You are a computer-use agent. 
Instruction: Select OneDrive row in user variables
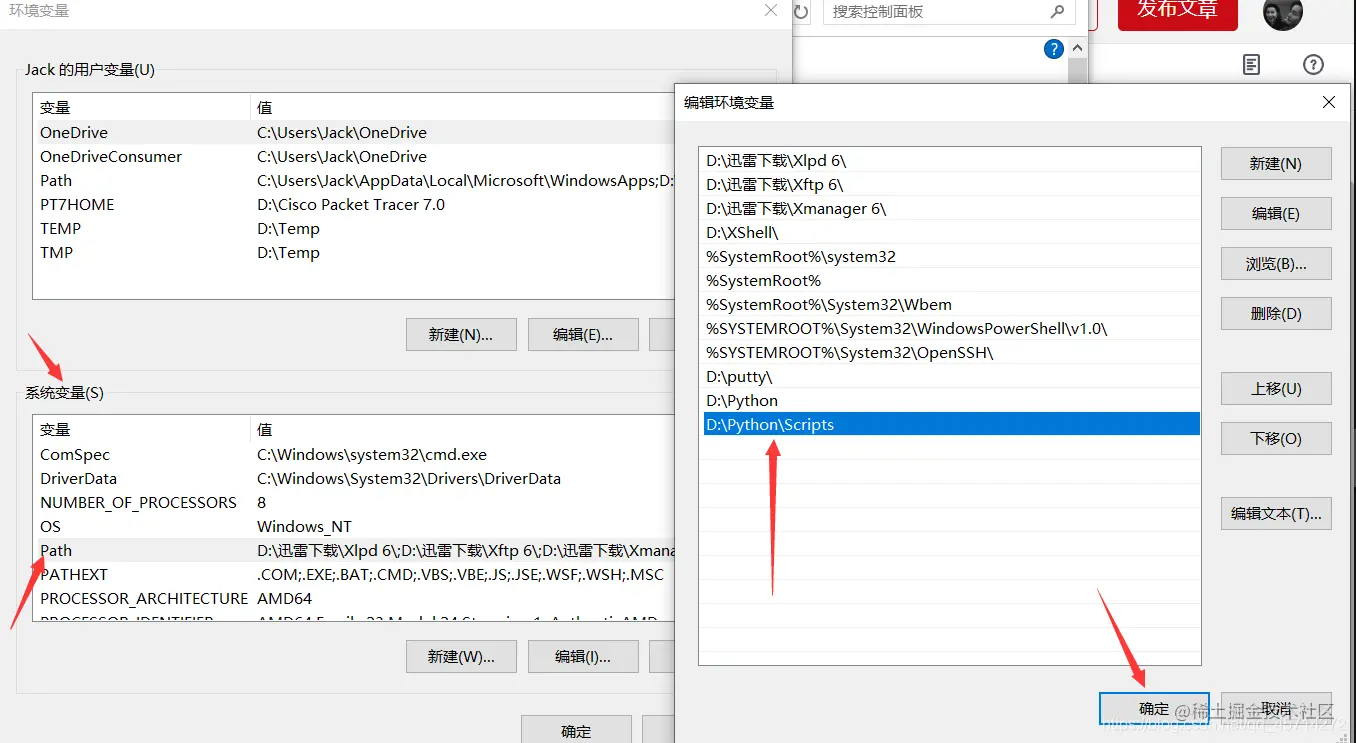pyautogui.click(x=354, y=132)
